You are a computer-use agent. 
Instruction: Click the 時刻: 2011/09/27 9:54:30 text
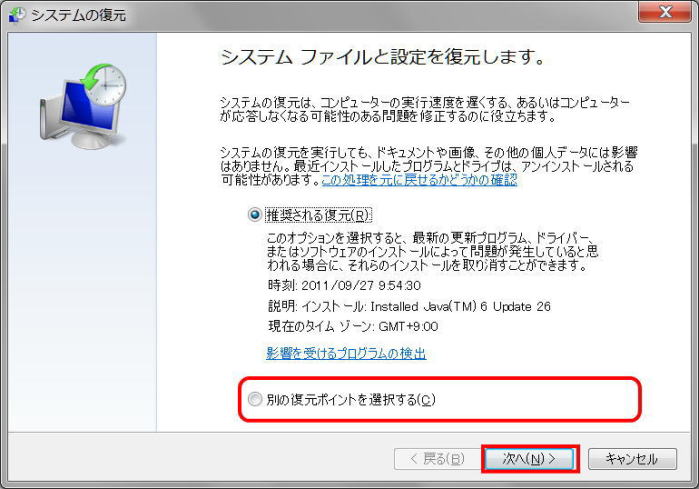(344, 285)
